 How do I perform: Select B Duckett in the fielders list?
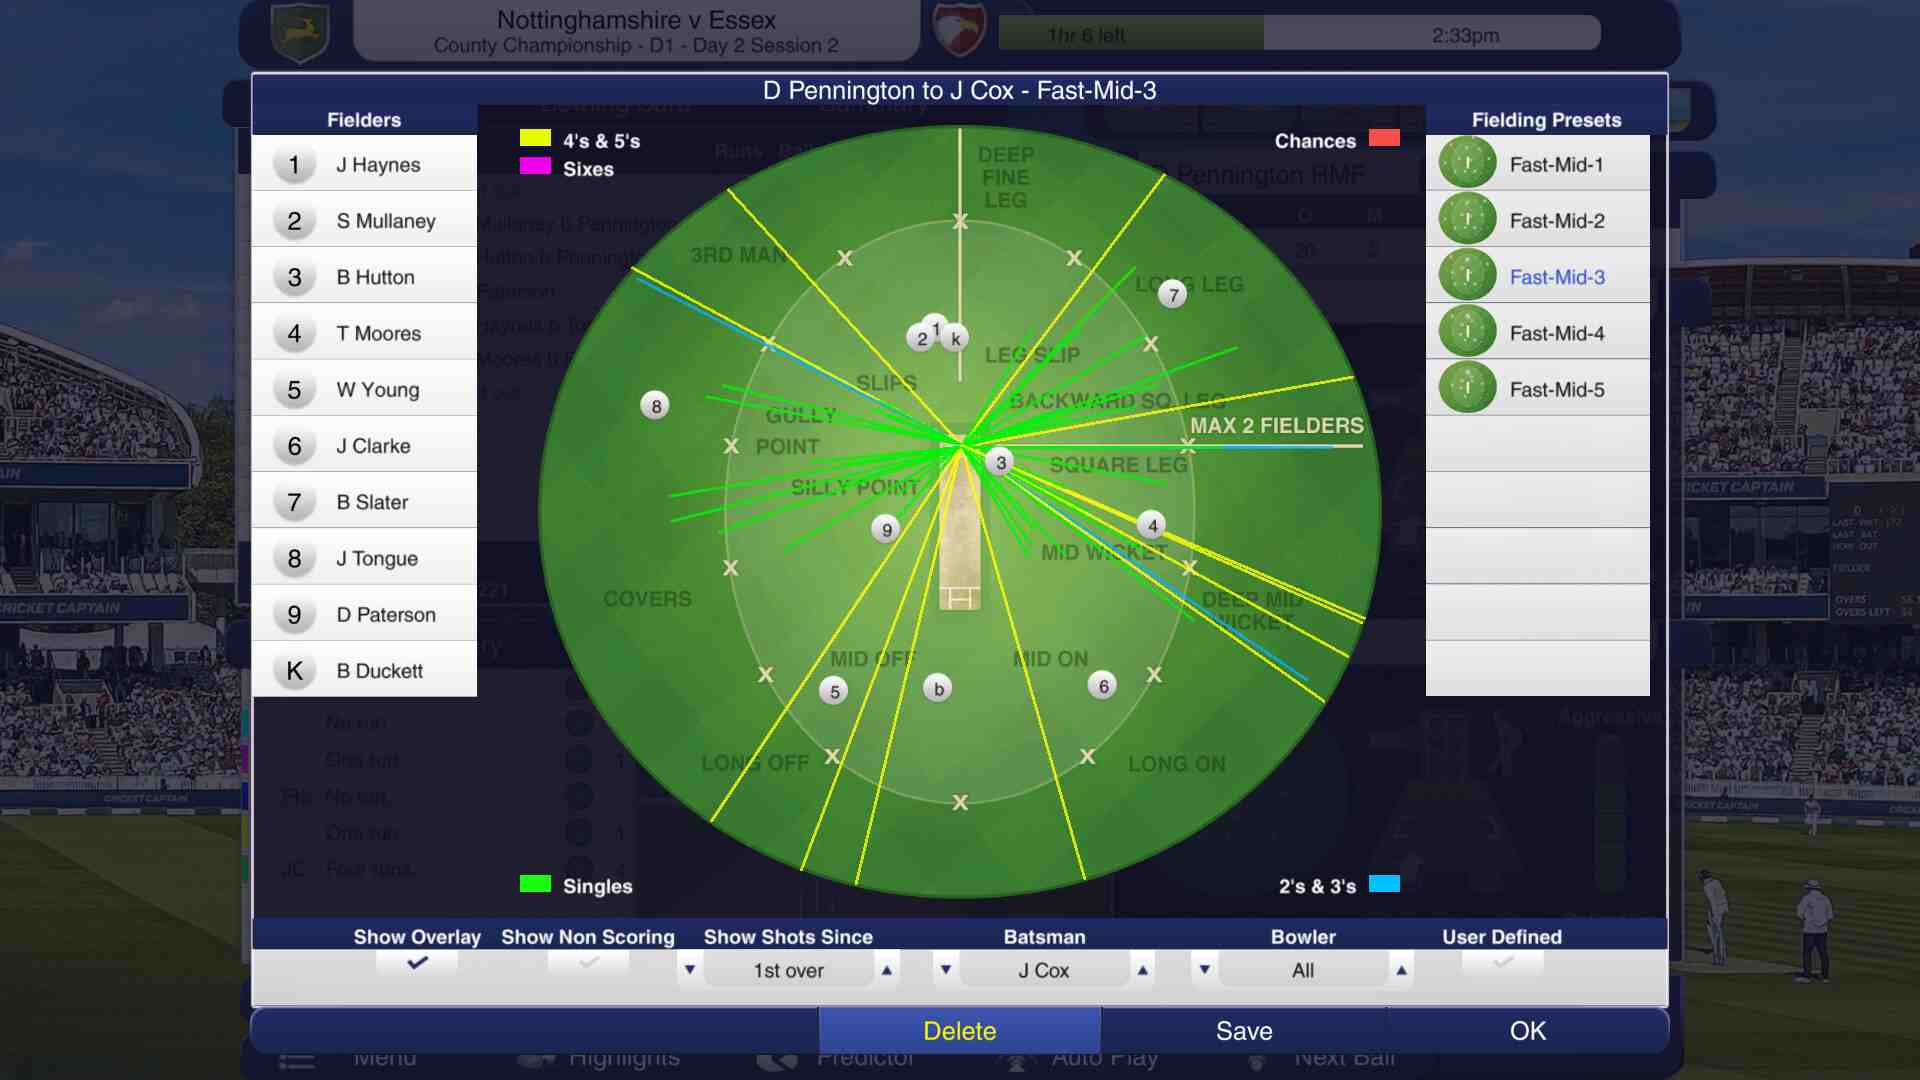[379, 671]
